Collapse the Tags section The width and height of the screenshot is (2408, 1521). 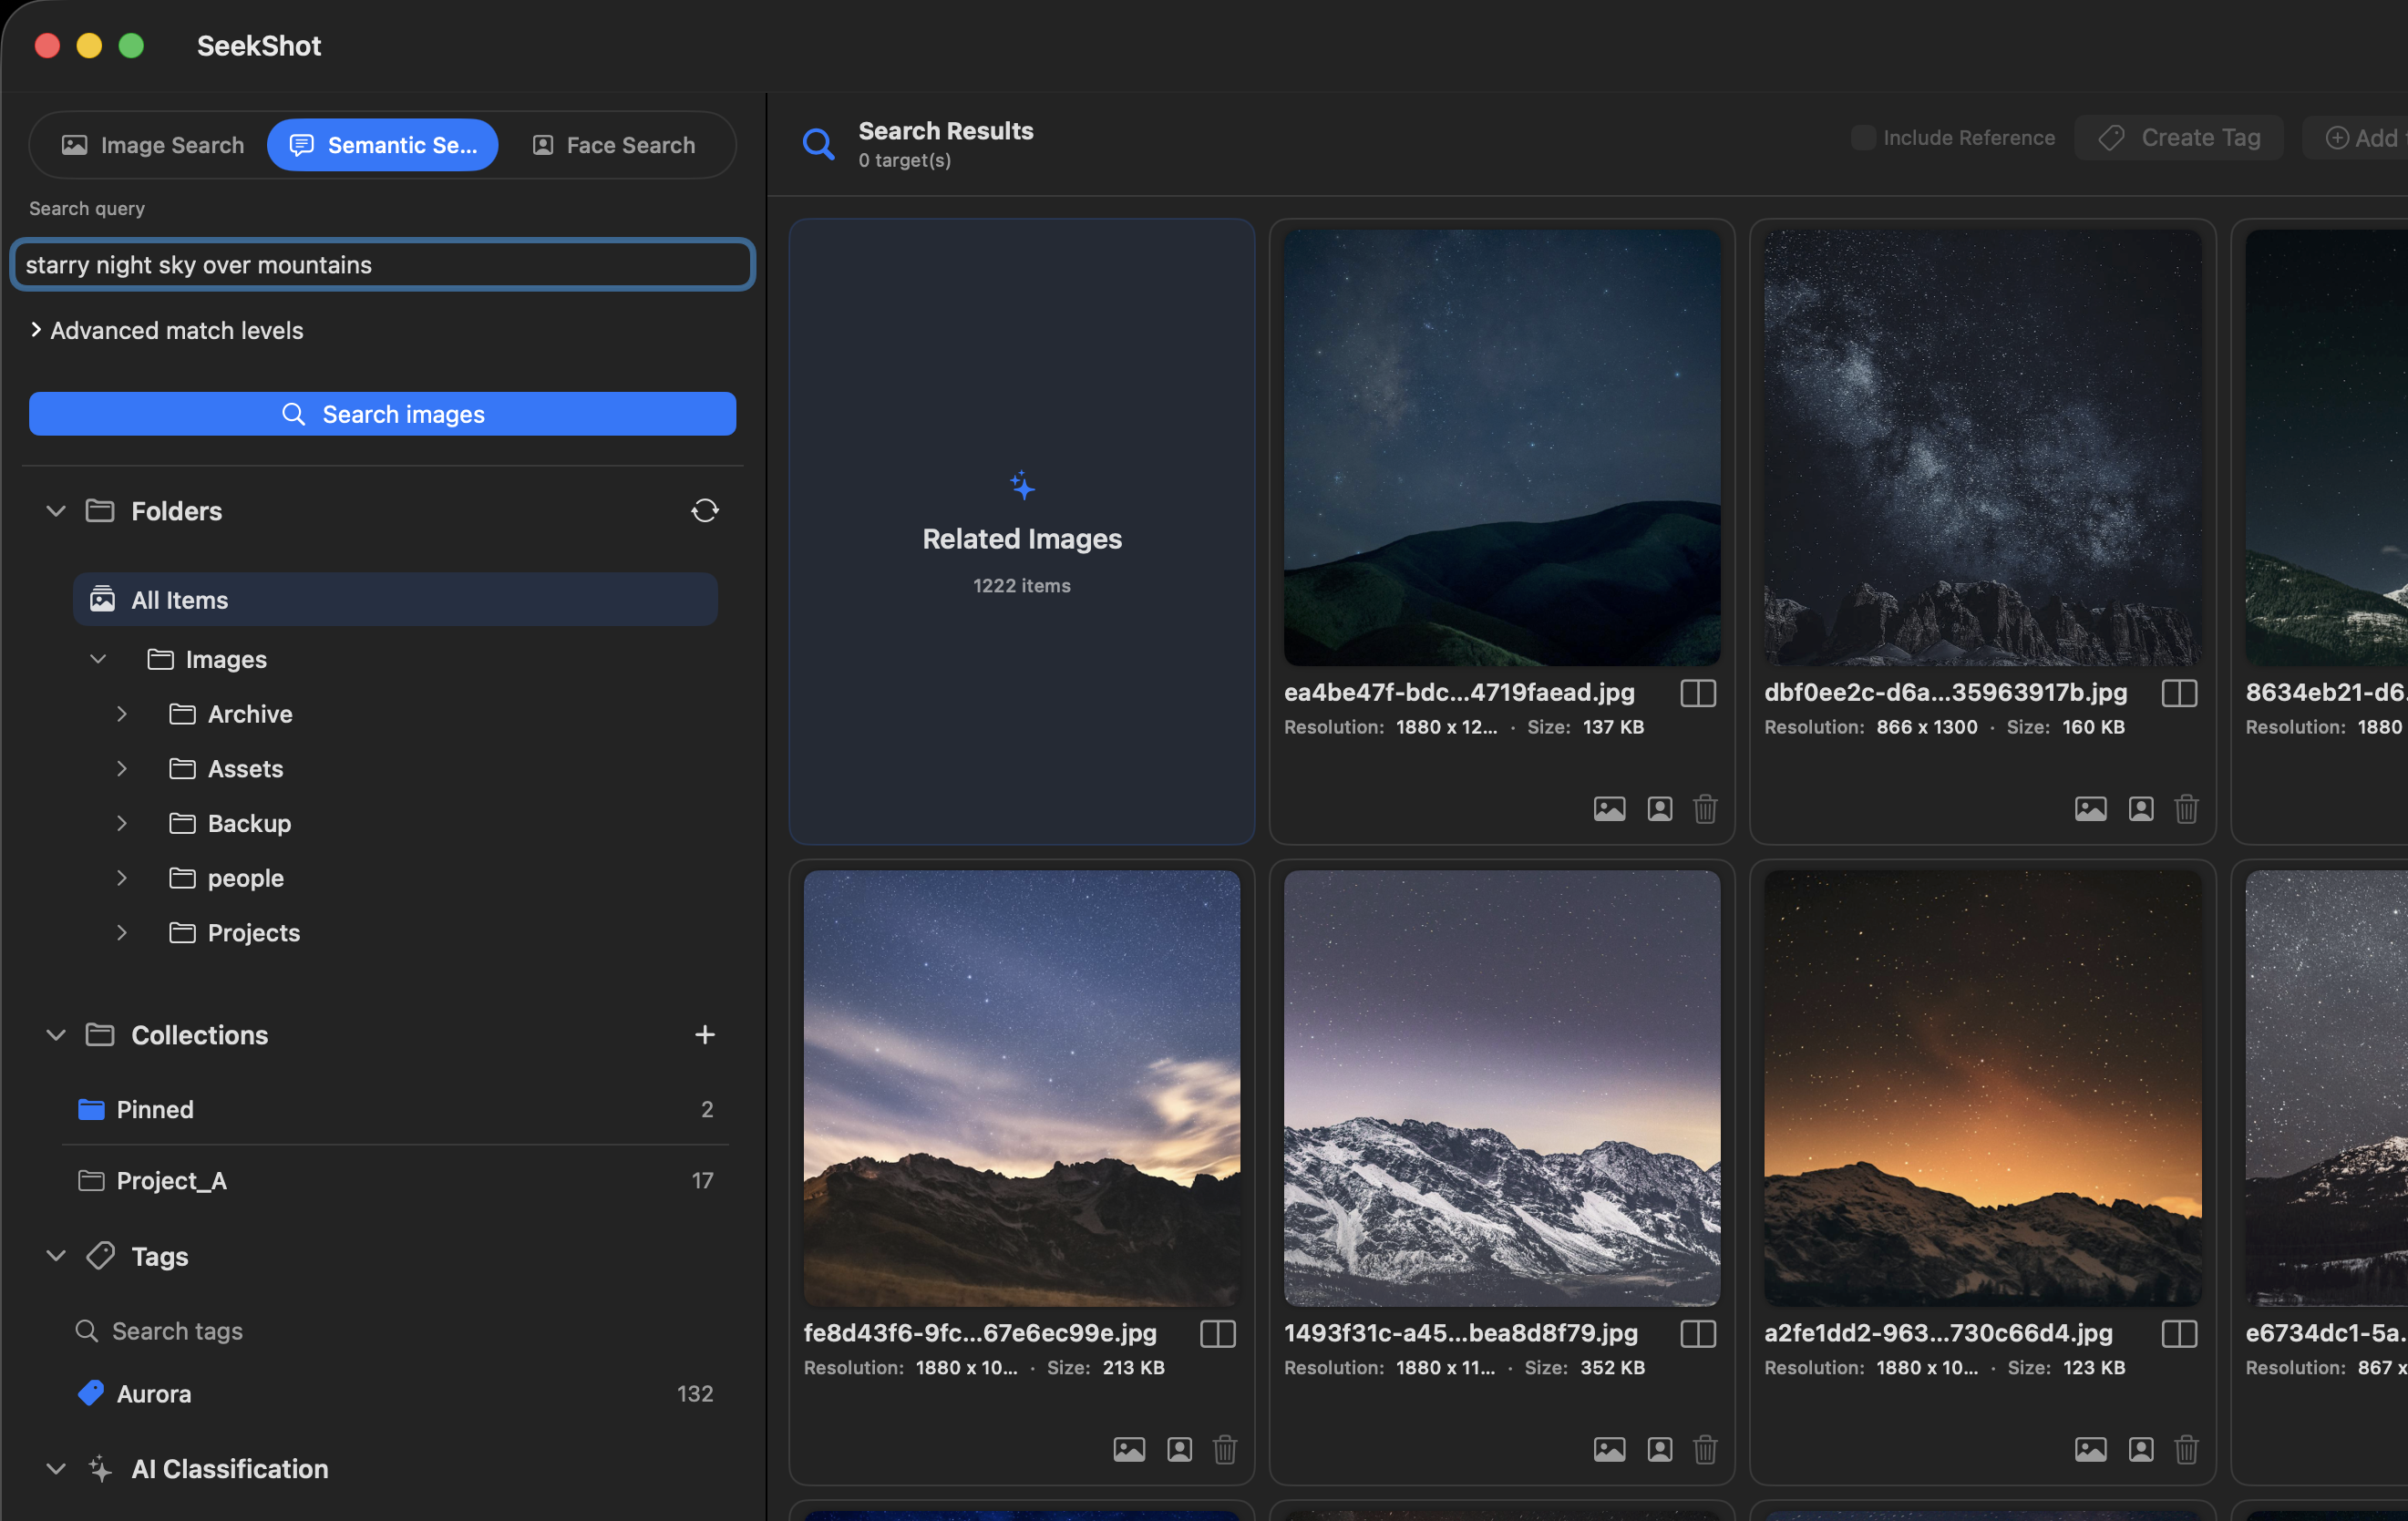(x=56, y=1256)
